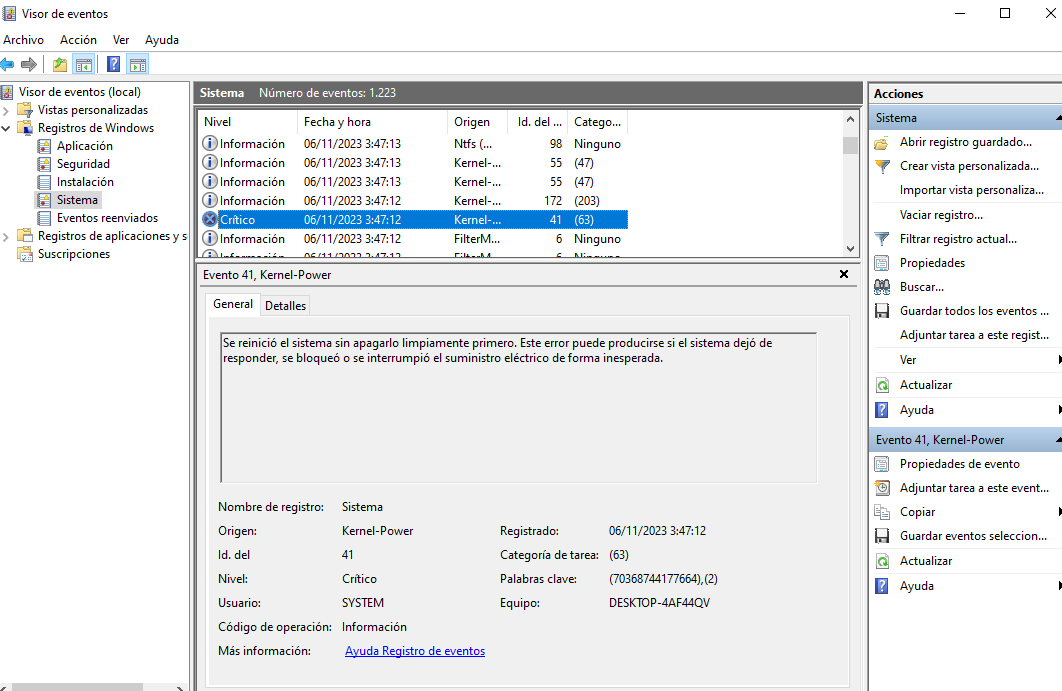Viewport: 1062px width, 691px height.
Task: Click the Crear vista personalizada icon
Action: click(x=881, y=166)
